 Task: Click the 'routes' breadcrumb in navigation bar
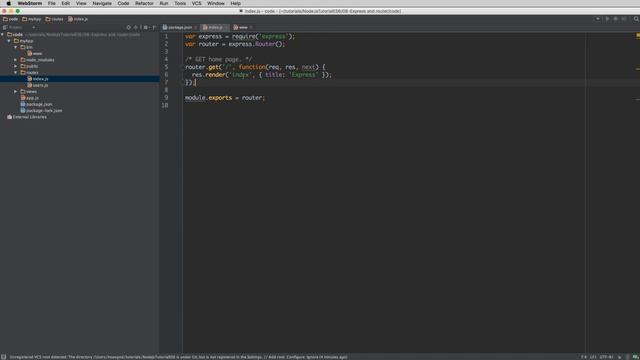(x=55, y=19)
